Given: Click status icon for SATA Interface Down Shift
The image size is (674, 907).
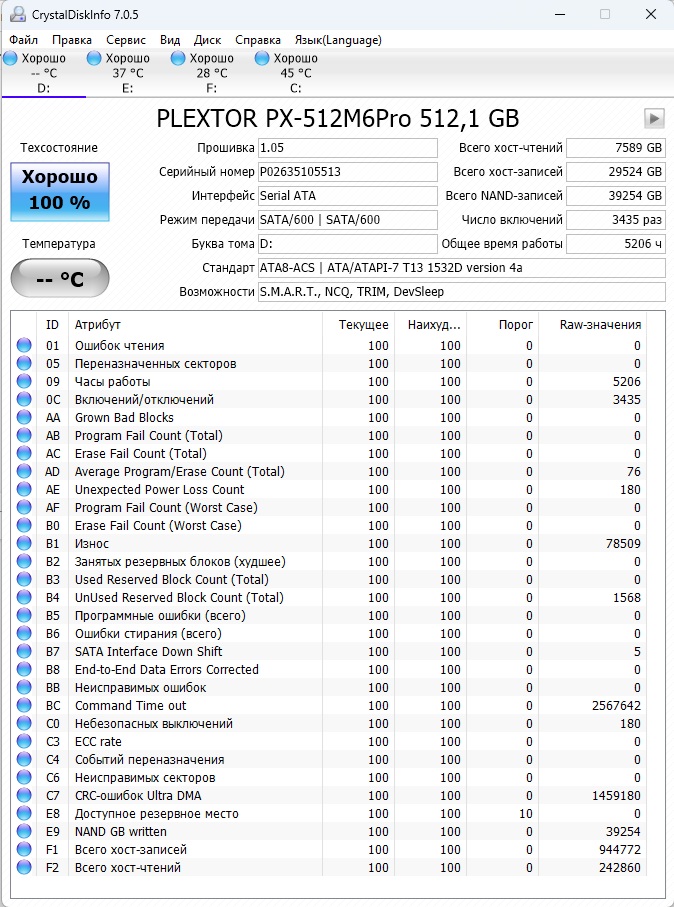Looking at the screenshot, I should 24,651.
